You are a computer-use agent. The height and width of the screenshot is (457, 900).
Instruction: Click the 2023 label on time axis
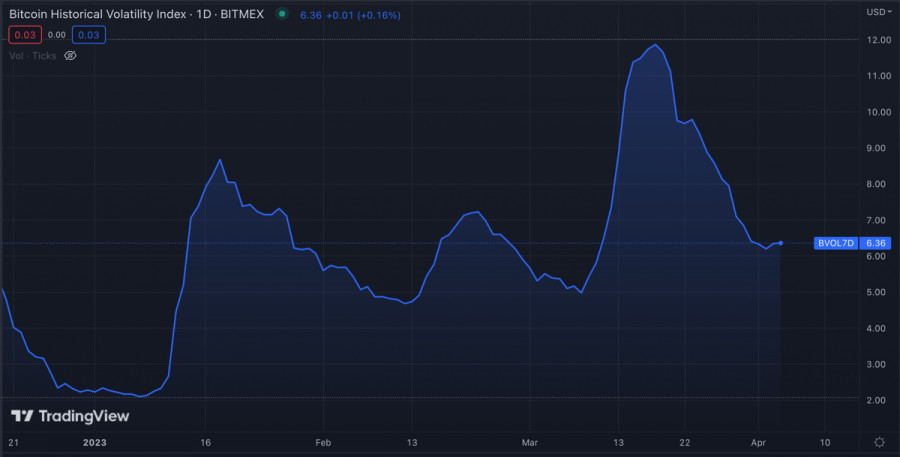tap(95, 442)
